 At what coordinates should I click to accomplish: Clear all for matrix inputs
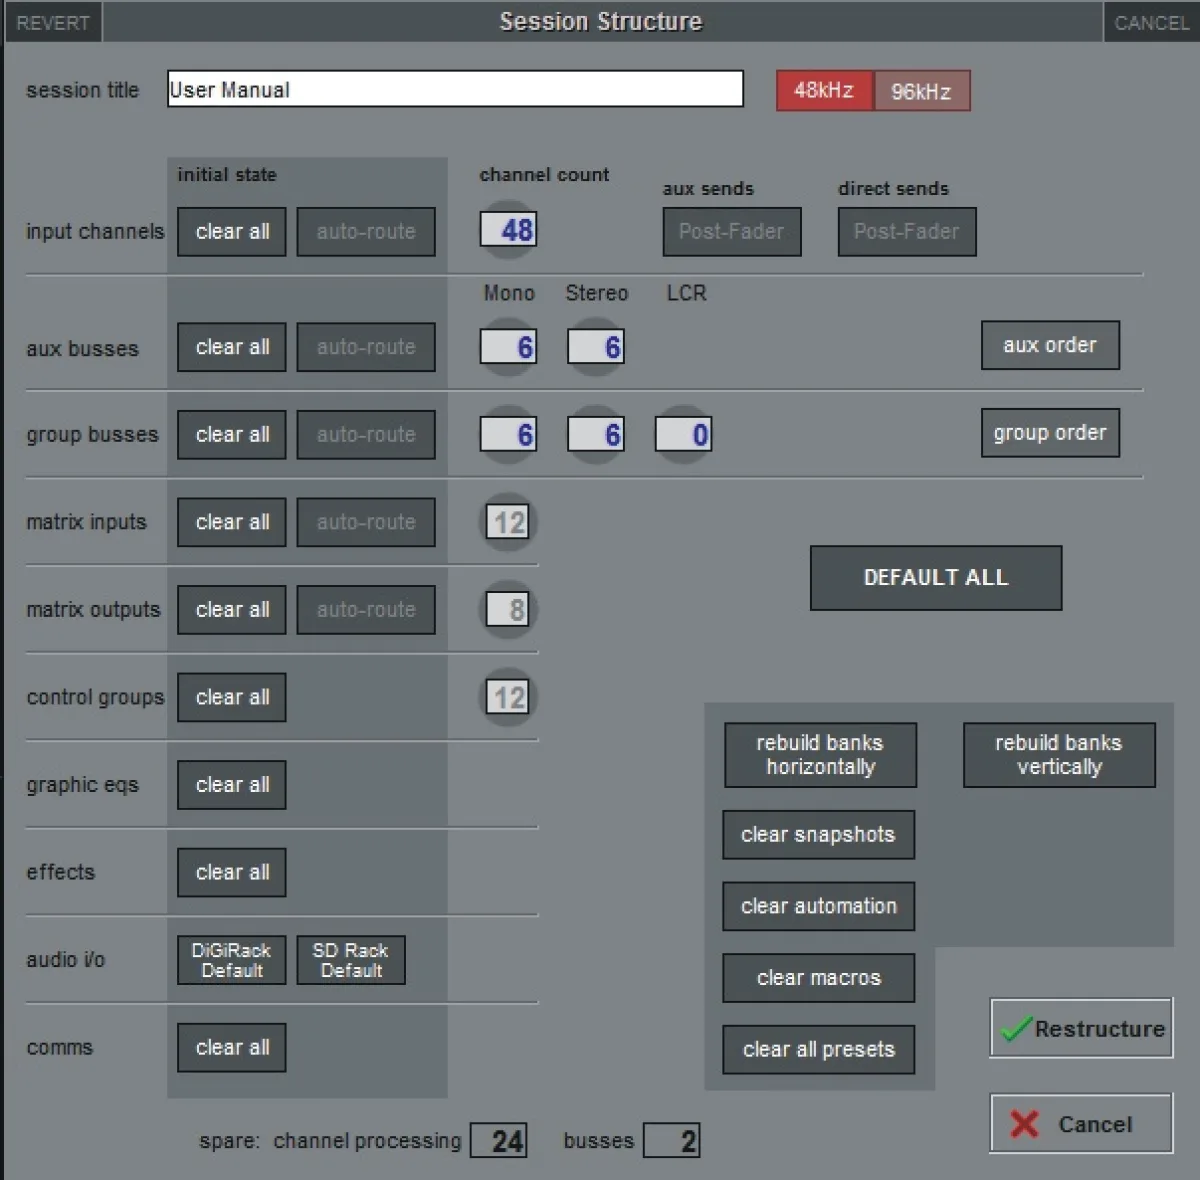pyautogui.click(x=232, y=522)
